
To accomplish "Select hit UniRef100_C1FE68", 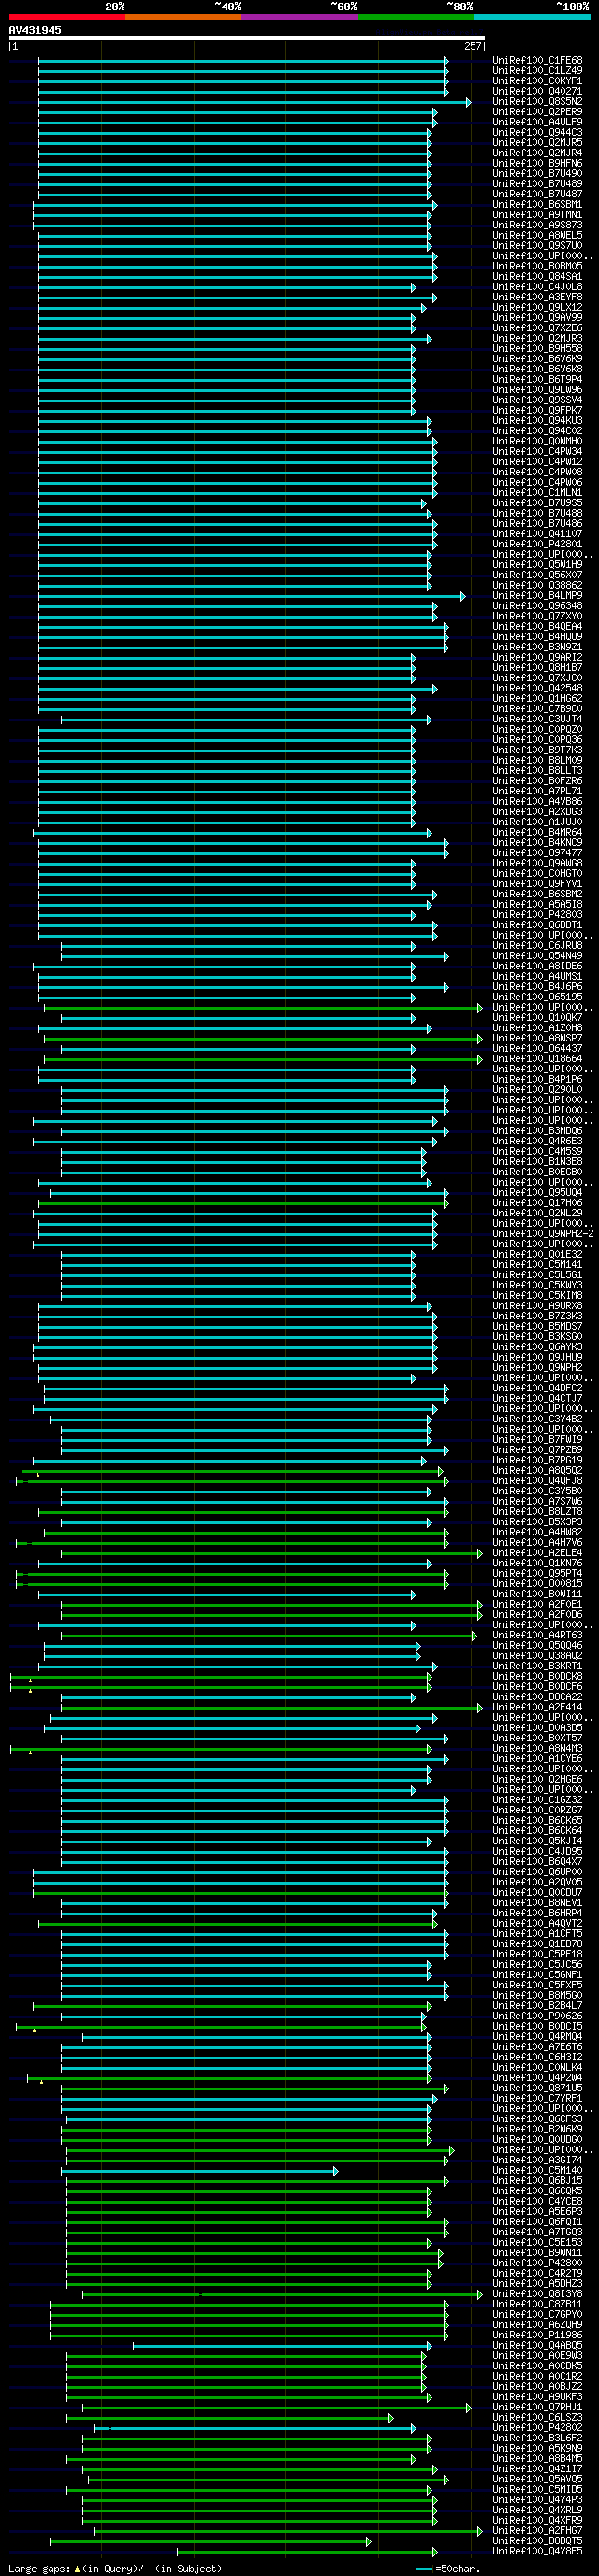I will (537, 60).
